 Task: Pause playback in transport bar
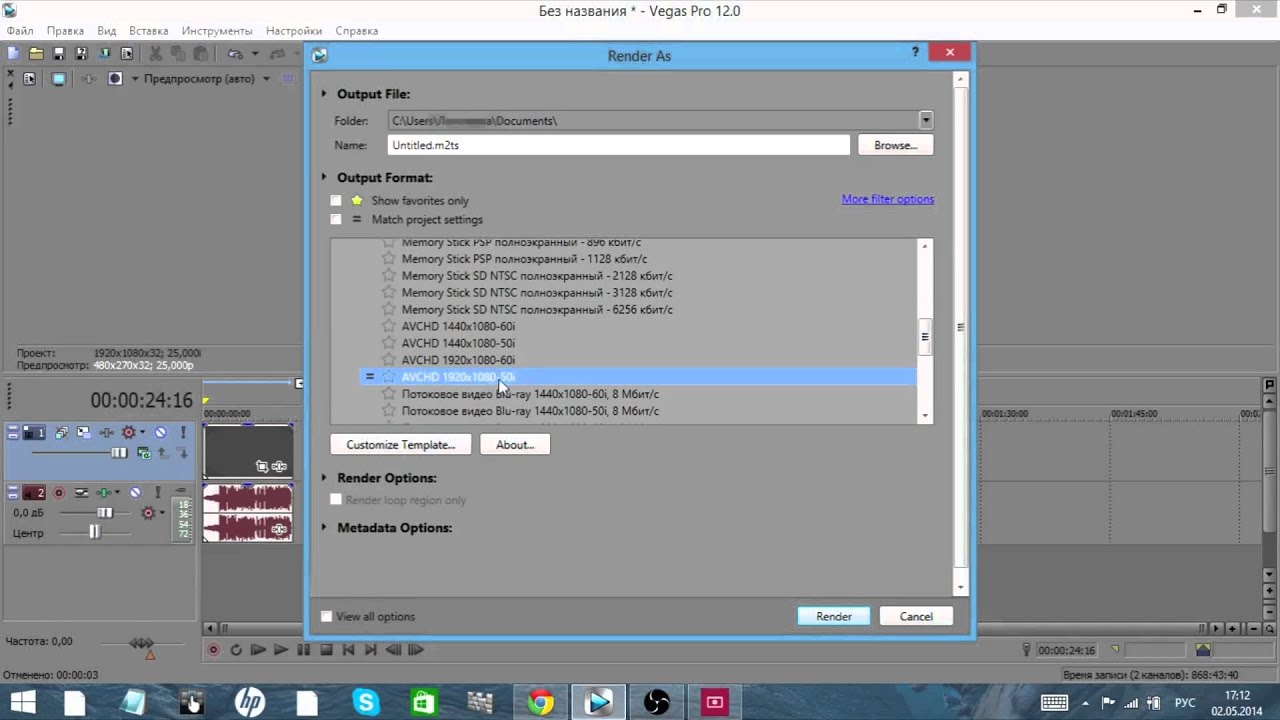point(304,650)
